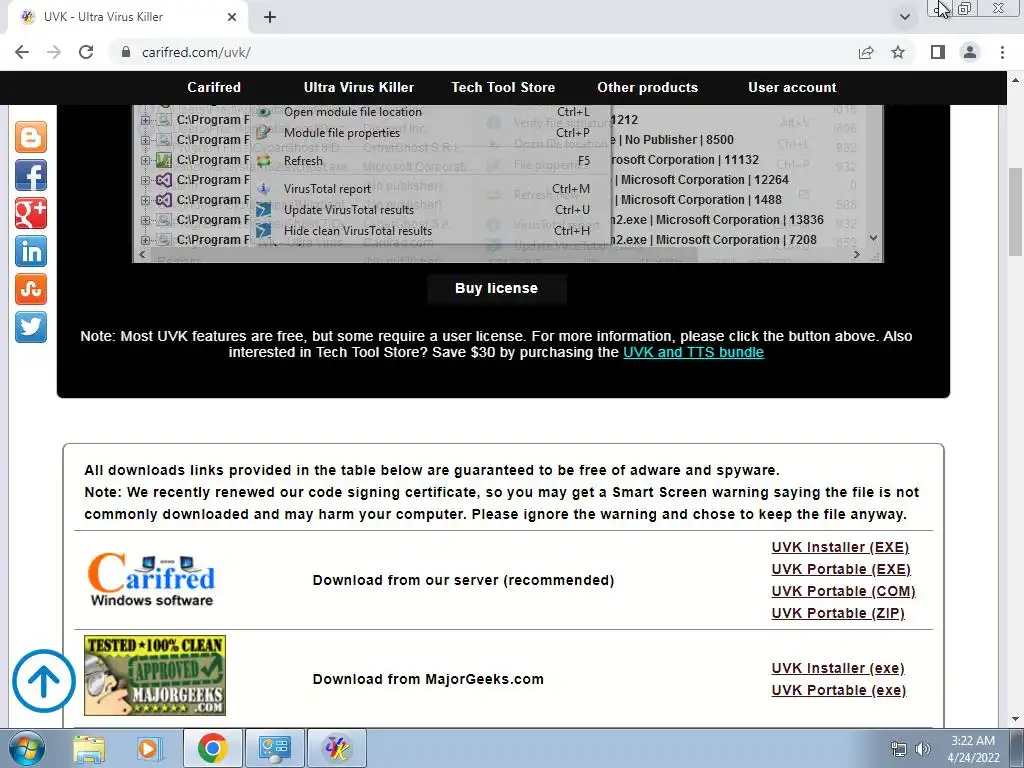Open Windows Explorer from taskbar
Viewport: 1024px width, 768px height.
[x=89, y=748]
